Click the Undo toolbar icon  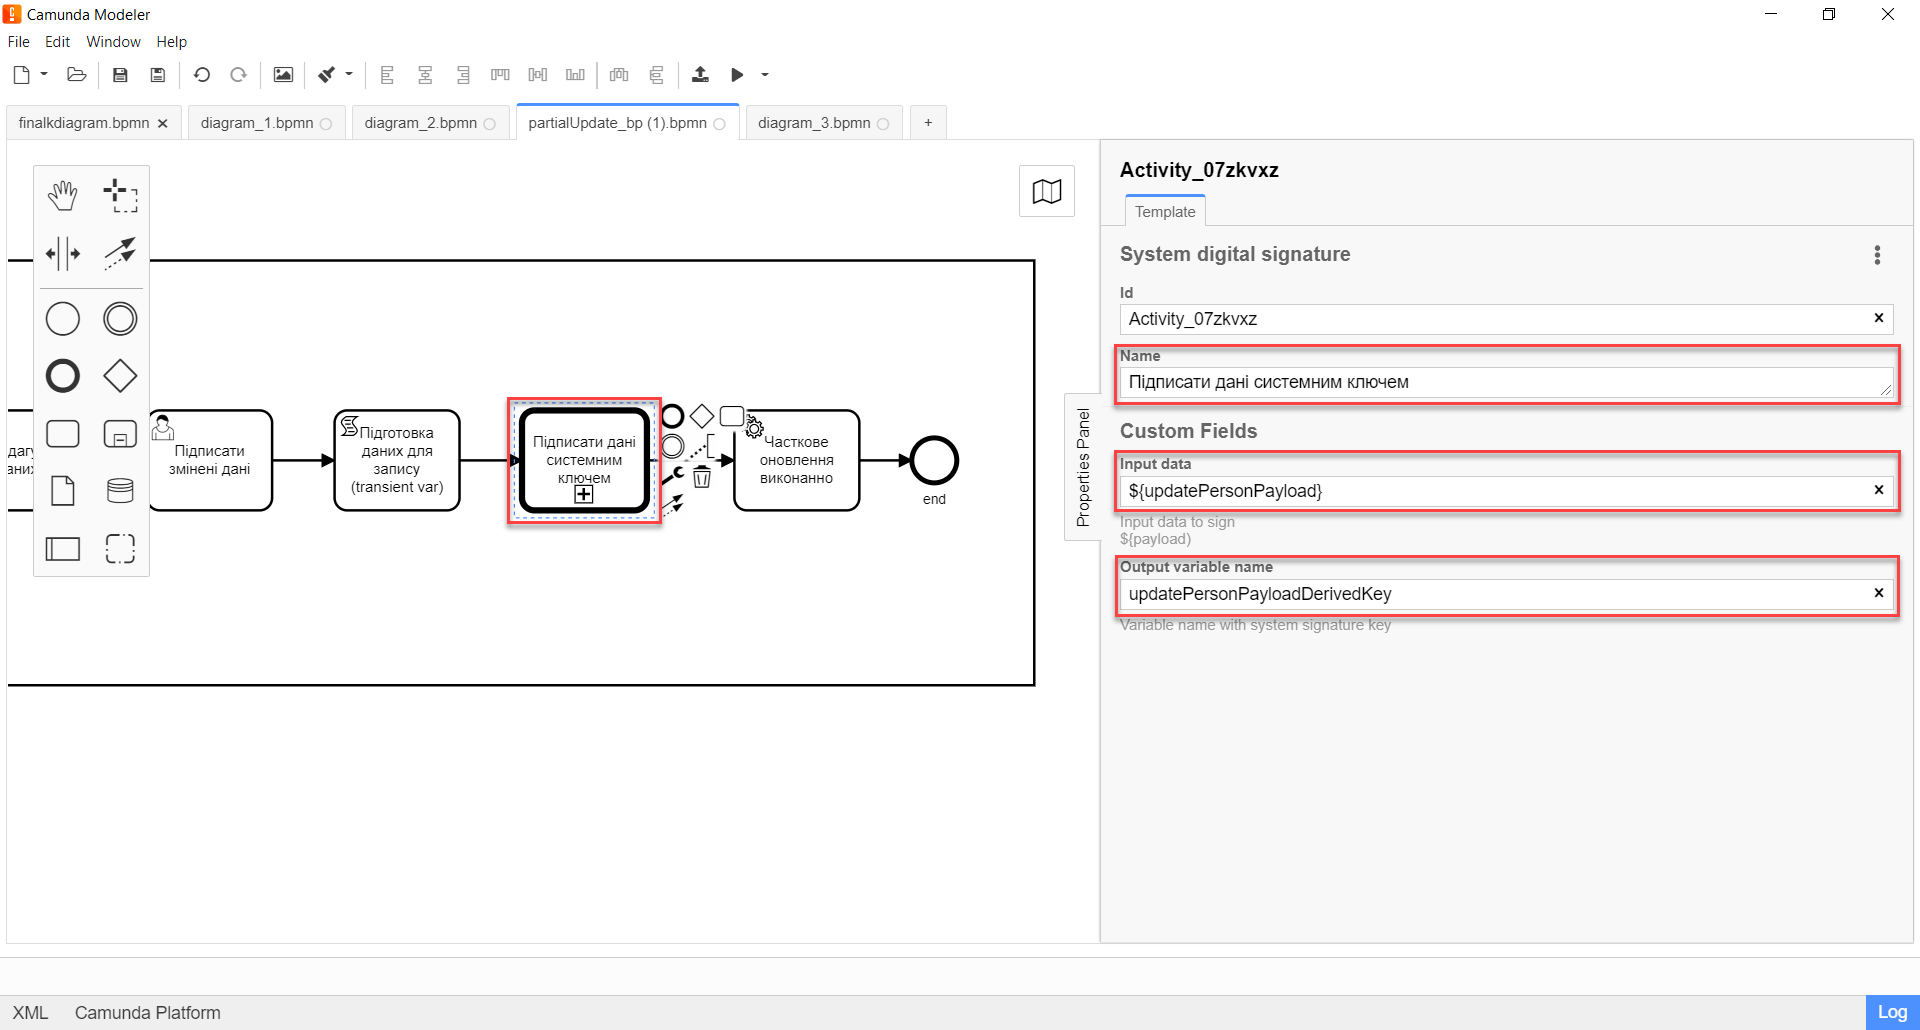point(201,75)
